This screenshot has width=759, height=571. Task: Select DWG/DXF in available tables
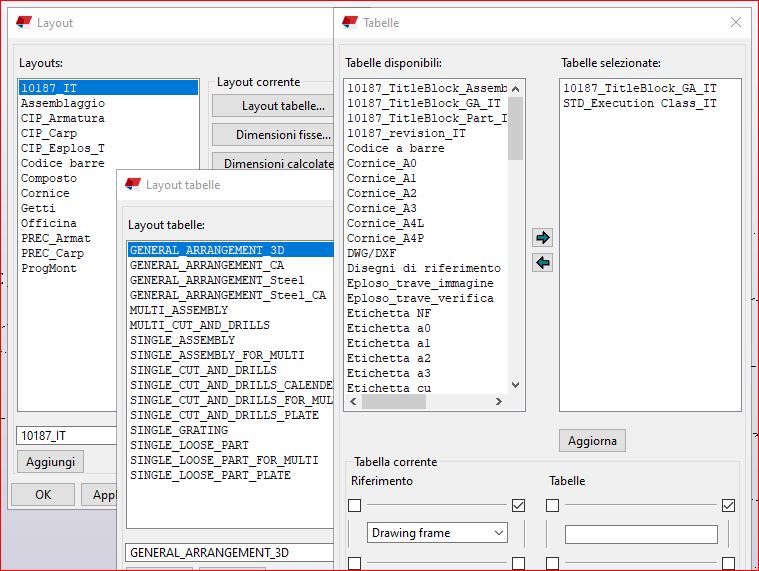click(371, 253)
